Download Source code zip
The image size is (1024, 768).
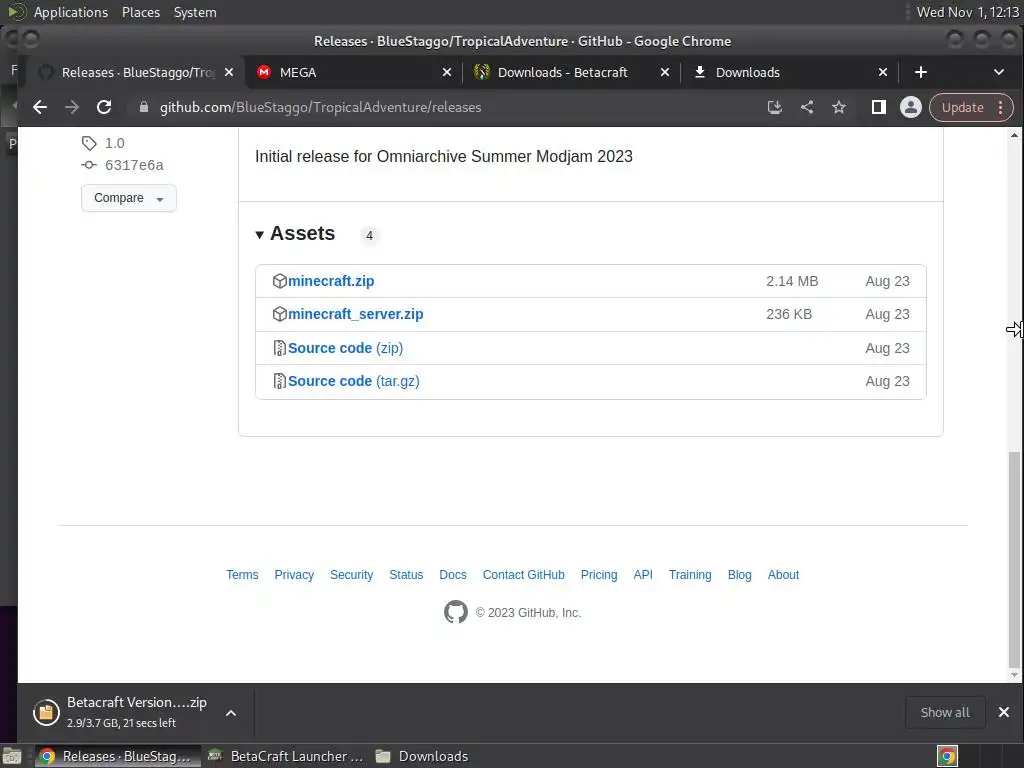345,348
